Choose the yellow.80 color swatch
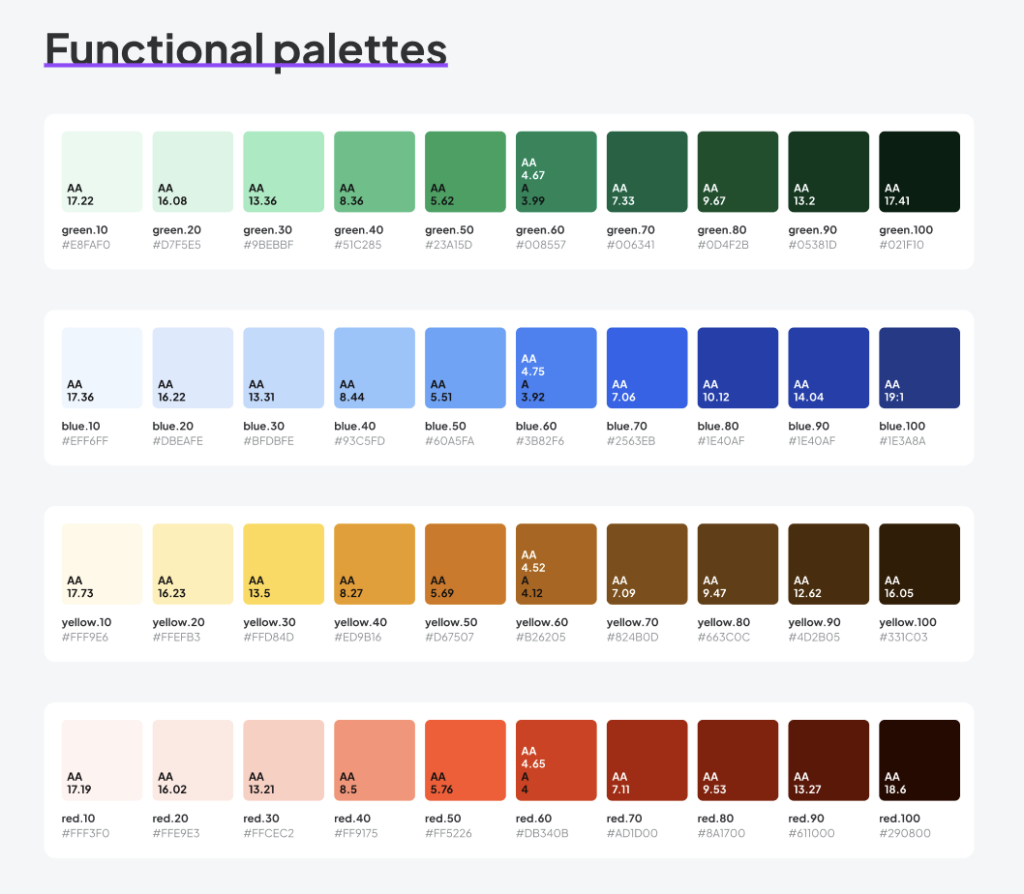The height and width of the screenshot is (894, 1024). pos(738,564)
